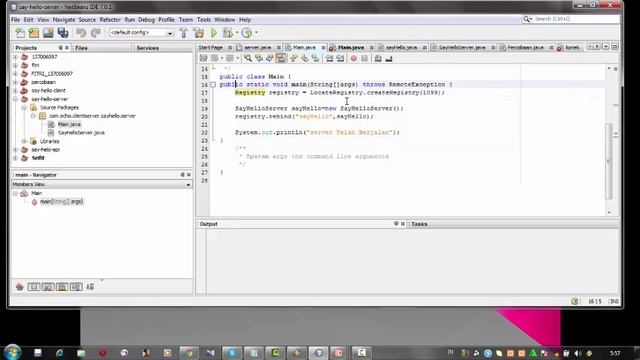Viewport: 640px width, 360px height.
Task: Click the volume icon in system tray
Action: [x=578, y=353]
